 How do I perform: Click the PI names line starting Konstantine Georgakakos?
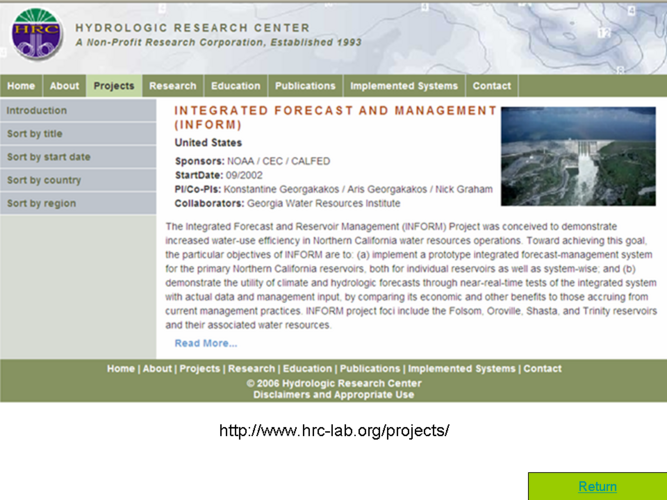(358, 189)
